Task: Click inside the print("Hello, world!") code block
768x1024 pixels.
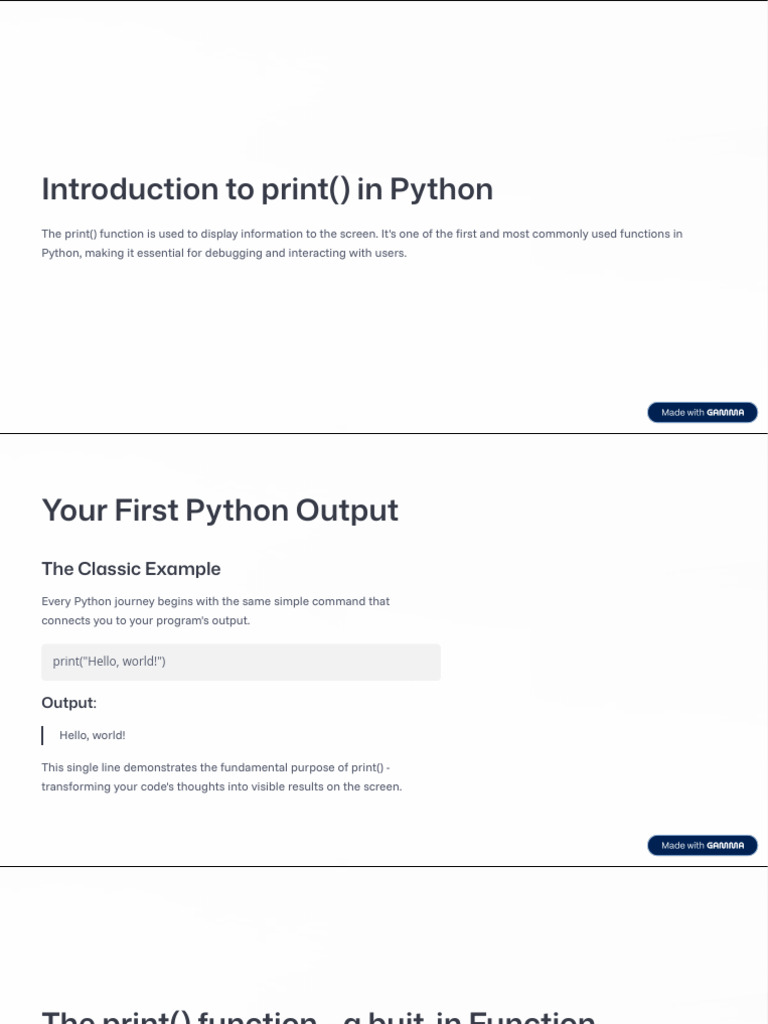Action: [240, 662]
